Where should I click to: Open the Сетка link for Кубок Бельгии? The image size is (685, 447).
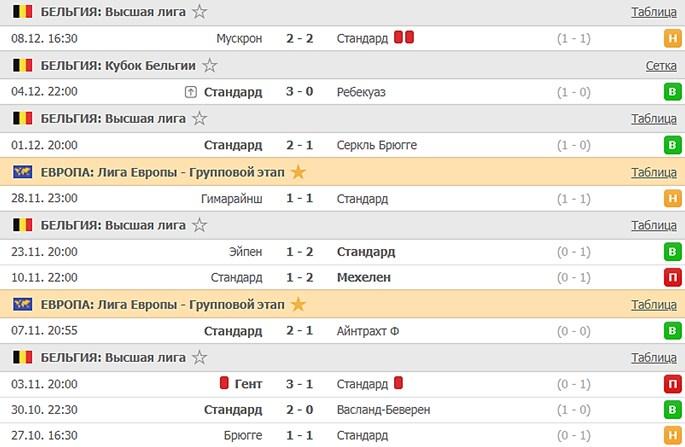click(661, 65)
